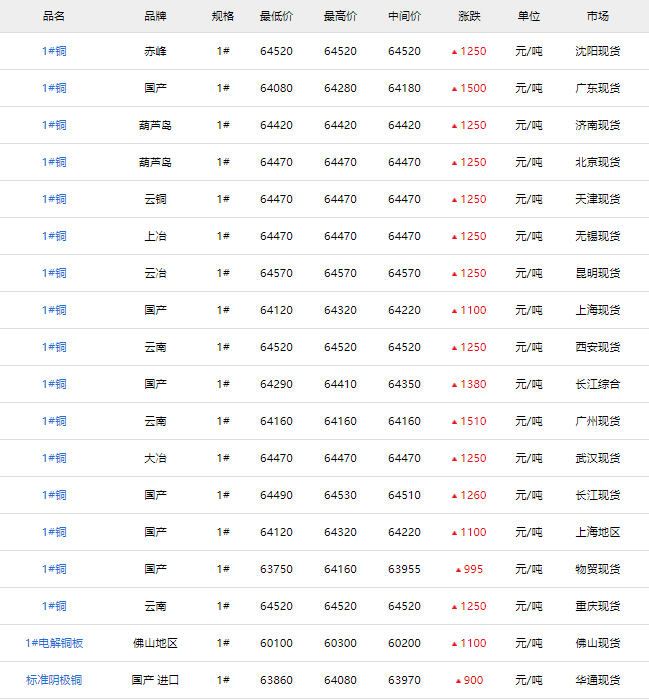Open the 1#电解铜板 product link

pos(54,643)
